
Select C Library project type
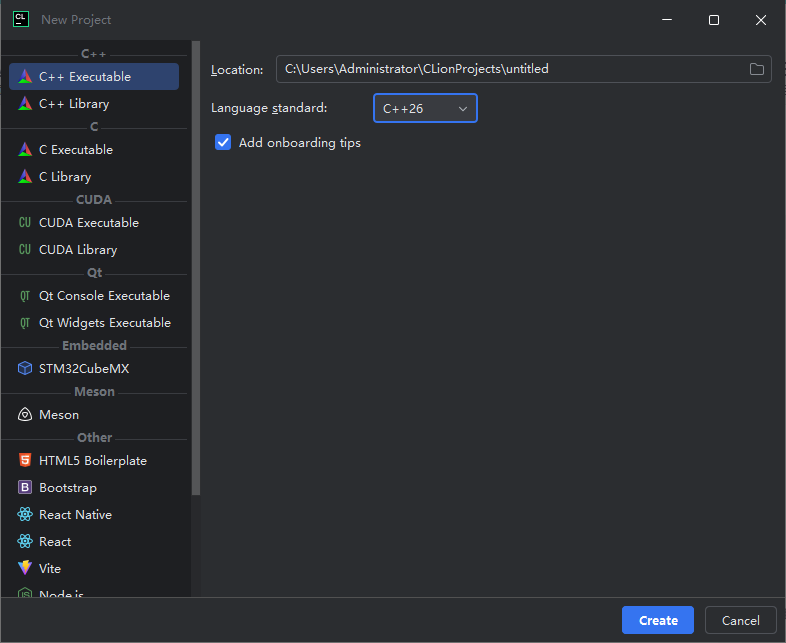pos(94,176)
